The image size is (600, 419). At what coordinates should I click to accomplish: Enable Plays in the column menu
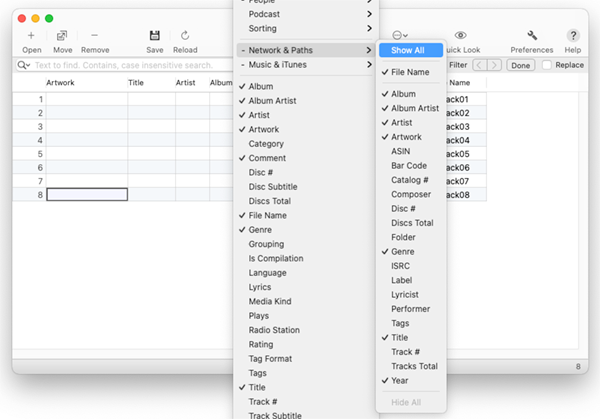[x=306, y=316]
